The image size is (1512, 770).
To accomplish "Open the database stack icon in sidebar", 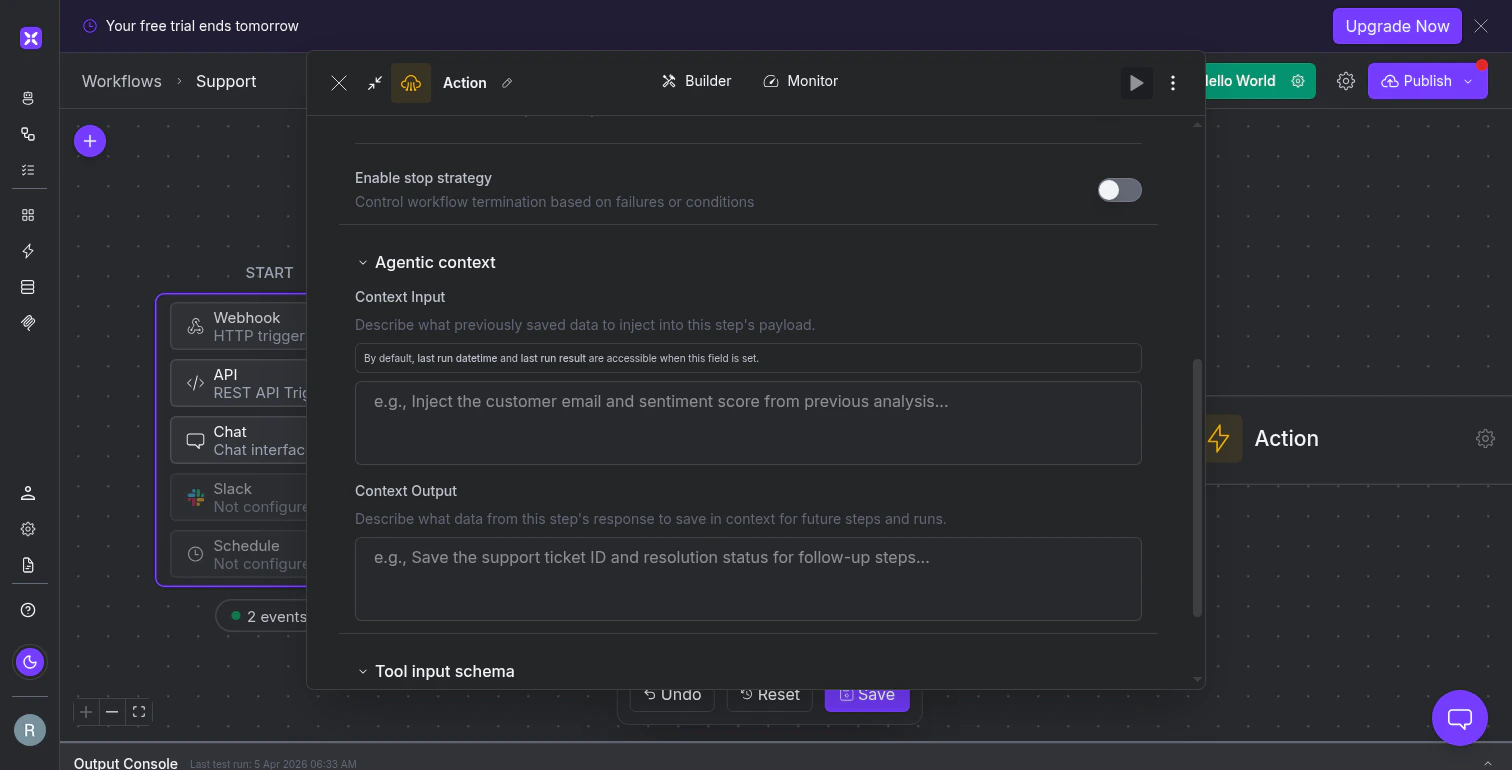I will (28, 287).
